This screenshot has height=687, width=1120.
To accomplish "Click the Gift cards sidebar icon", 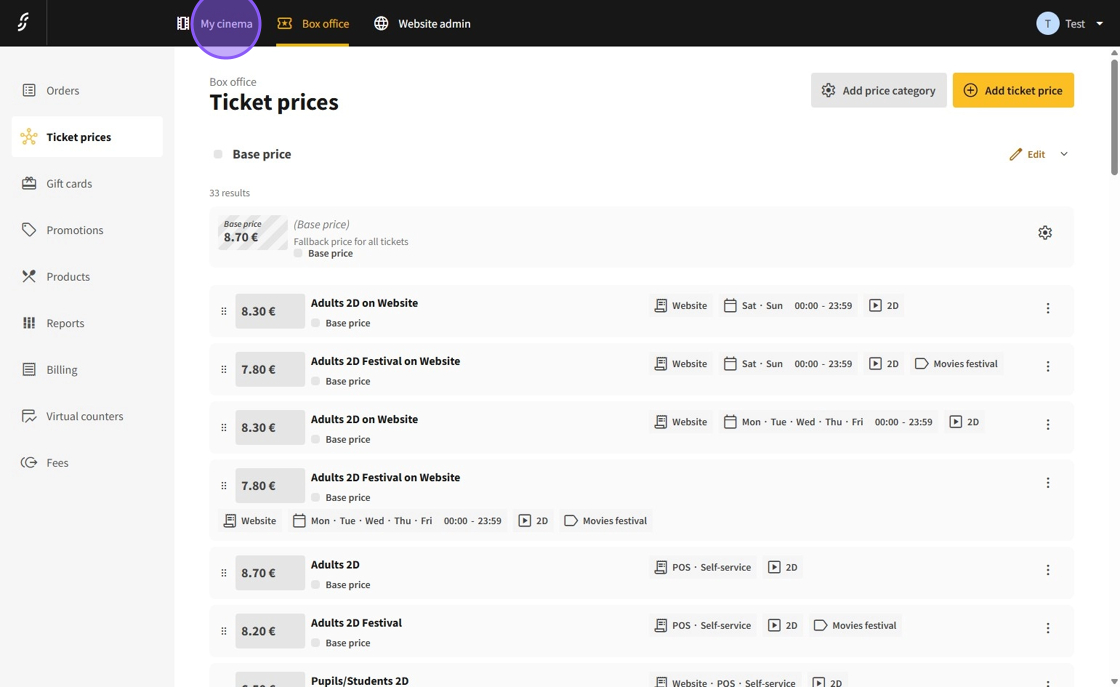I will 29,183.
